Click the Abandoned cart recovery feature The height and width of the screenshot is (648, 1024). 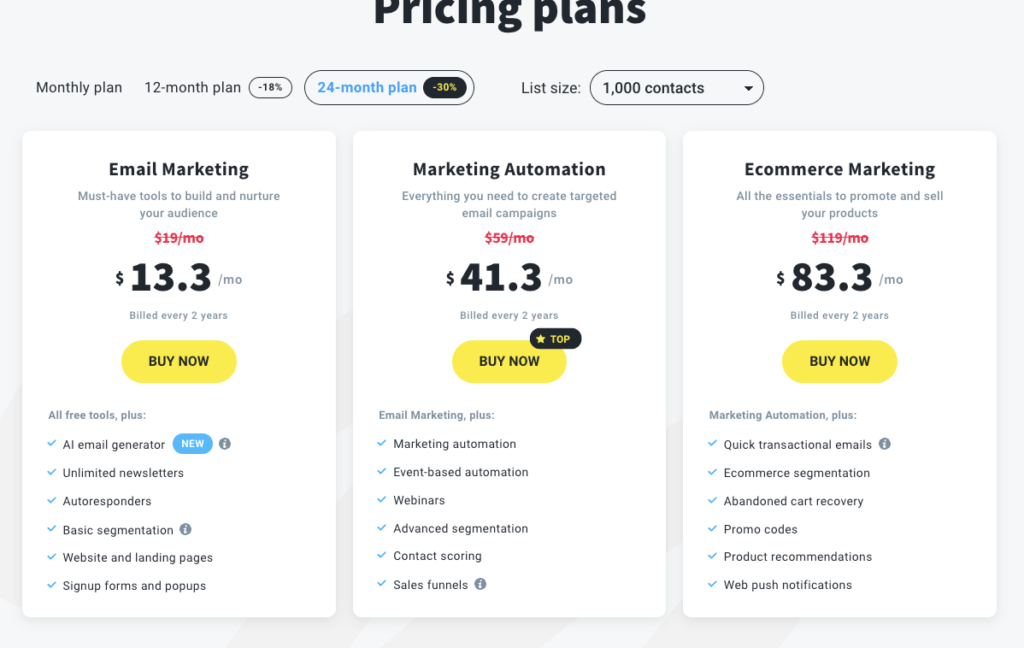pyautogui.click(x=793, y=501)
